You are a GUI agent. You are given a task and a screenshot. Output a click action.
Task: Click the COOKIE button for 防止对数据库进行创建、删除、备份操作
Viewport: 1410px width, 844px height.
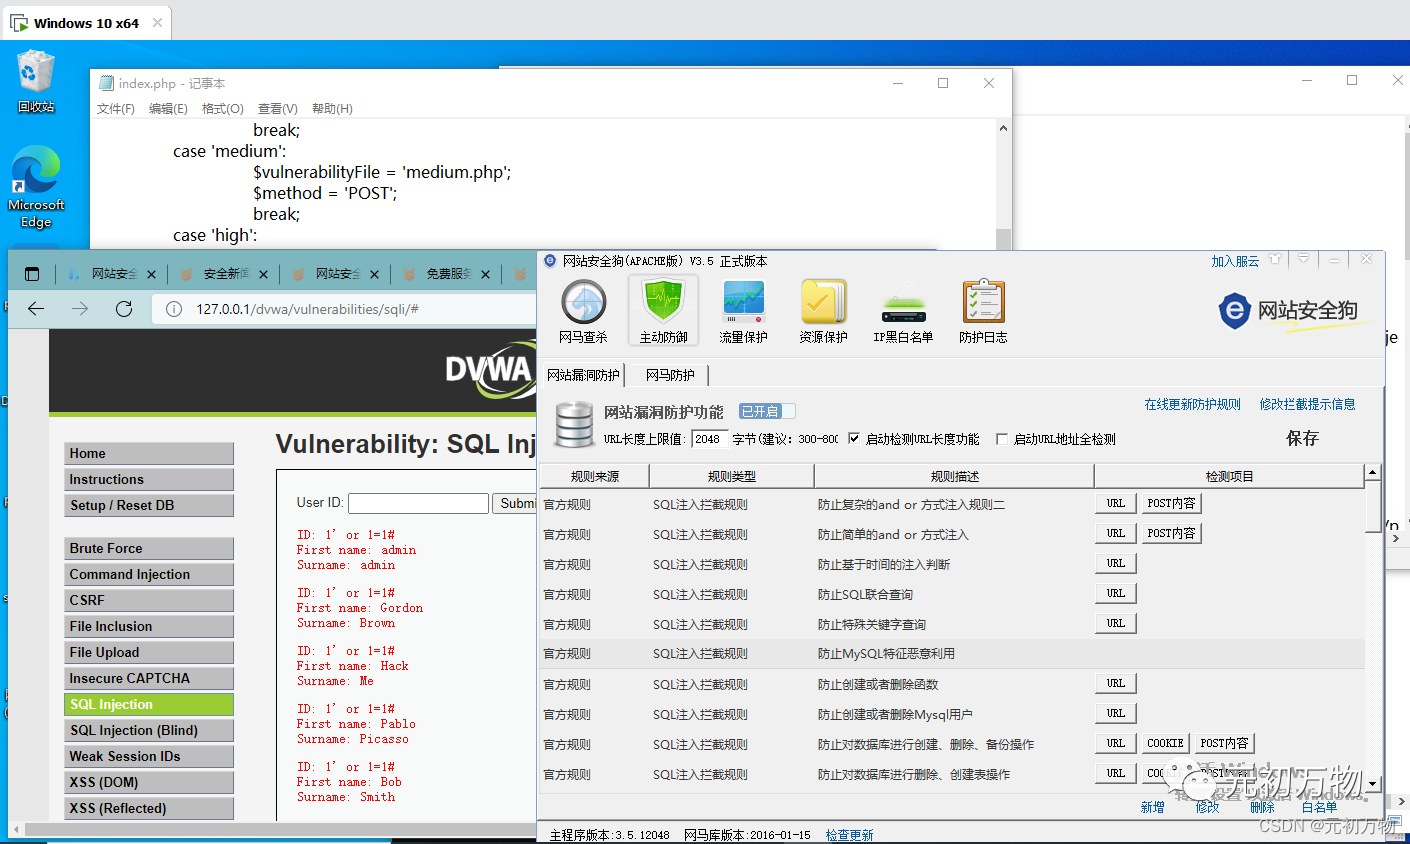(x=1165, y=743)
